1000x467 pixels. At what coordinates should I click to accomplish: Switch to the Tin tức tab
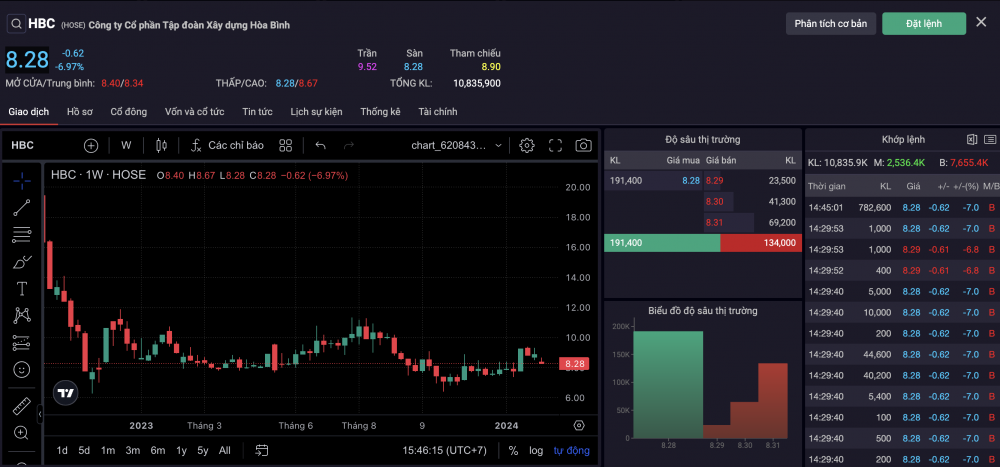click(x=257, y=112)
